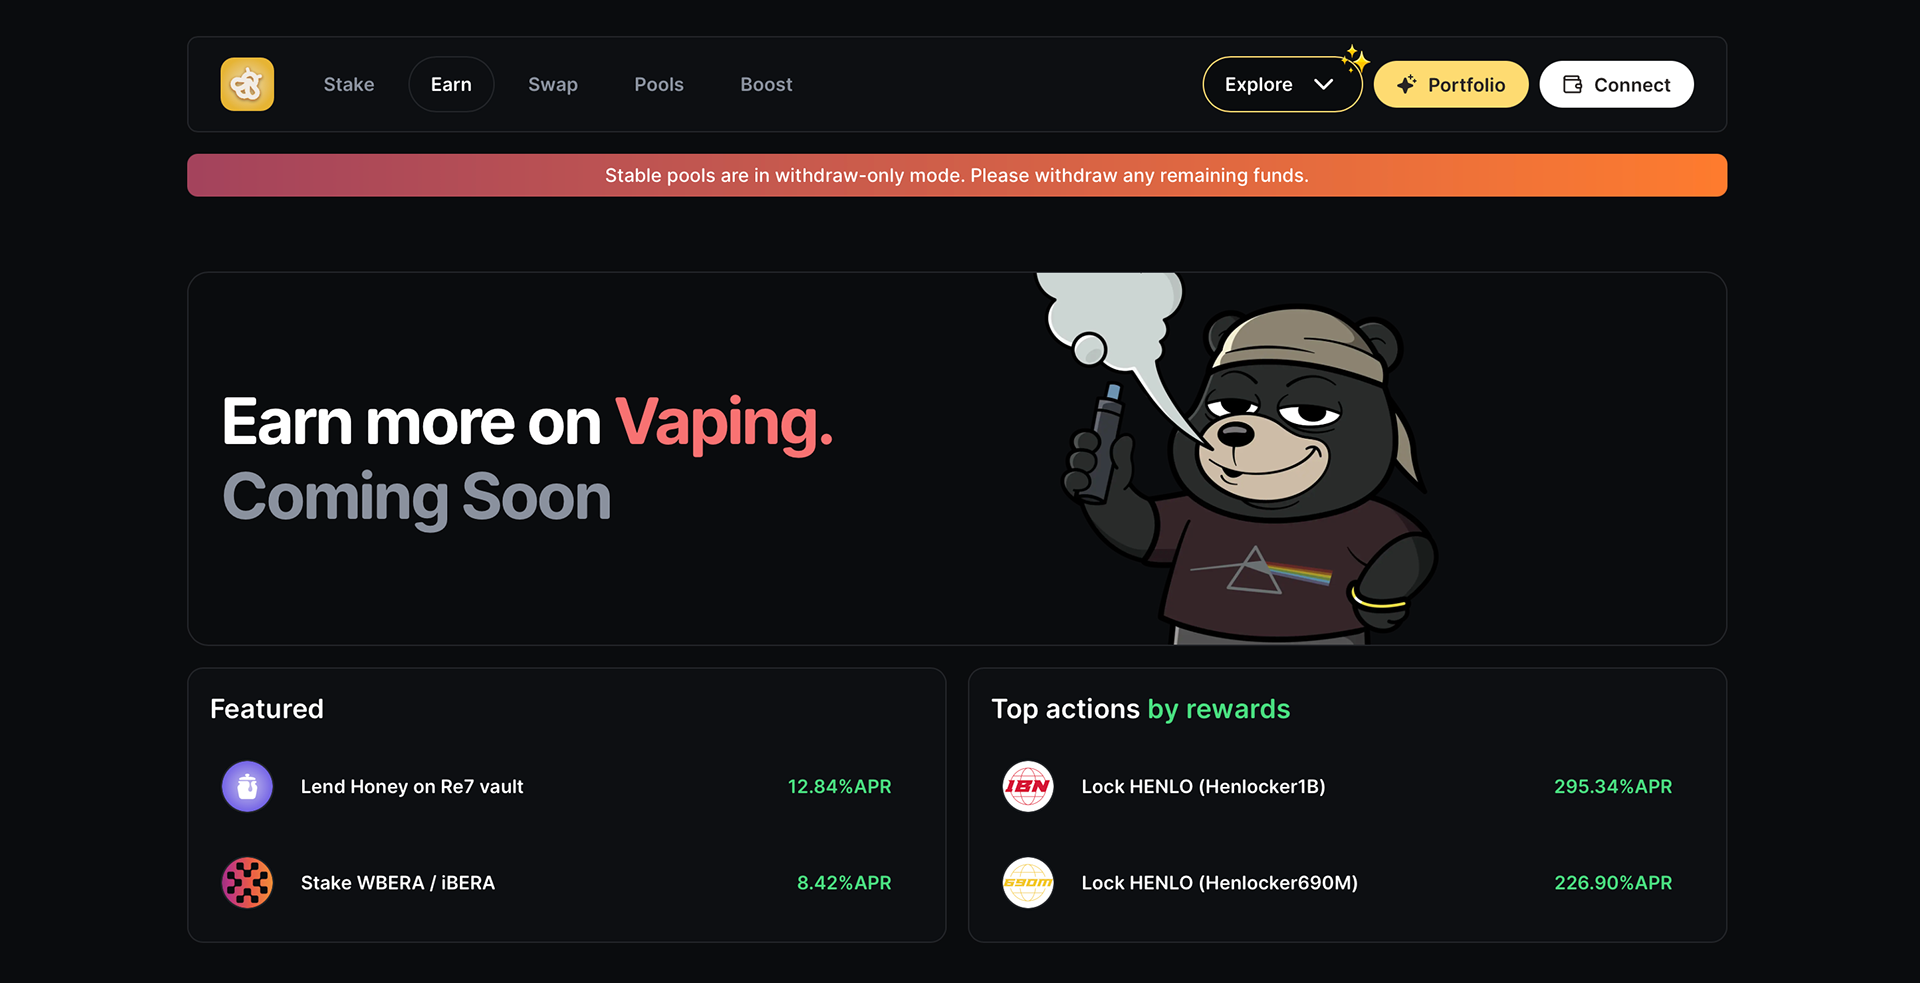Open the Stake tab
Viewport: 1920px width, 983px height.
click(349, 85)
